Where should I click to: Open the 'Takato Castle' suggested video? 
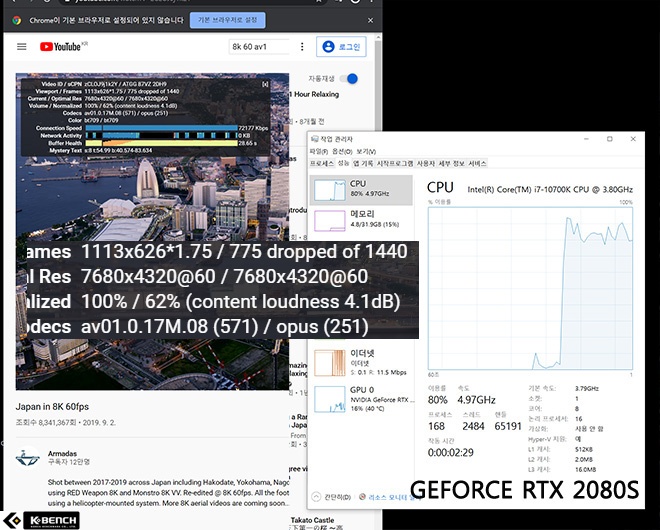pyautogui.click(x=312, y=520)
